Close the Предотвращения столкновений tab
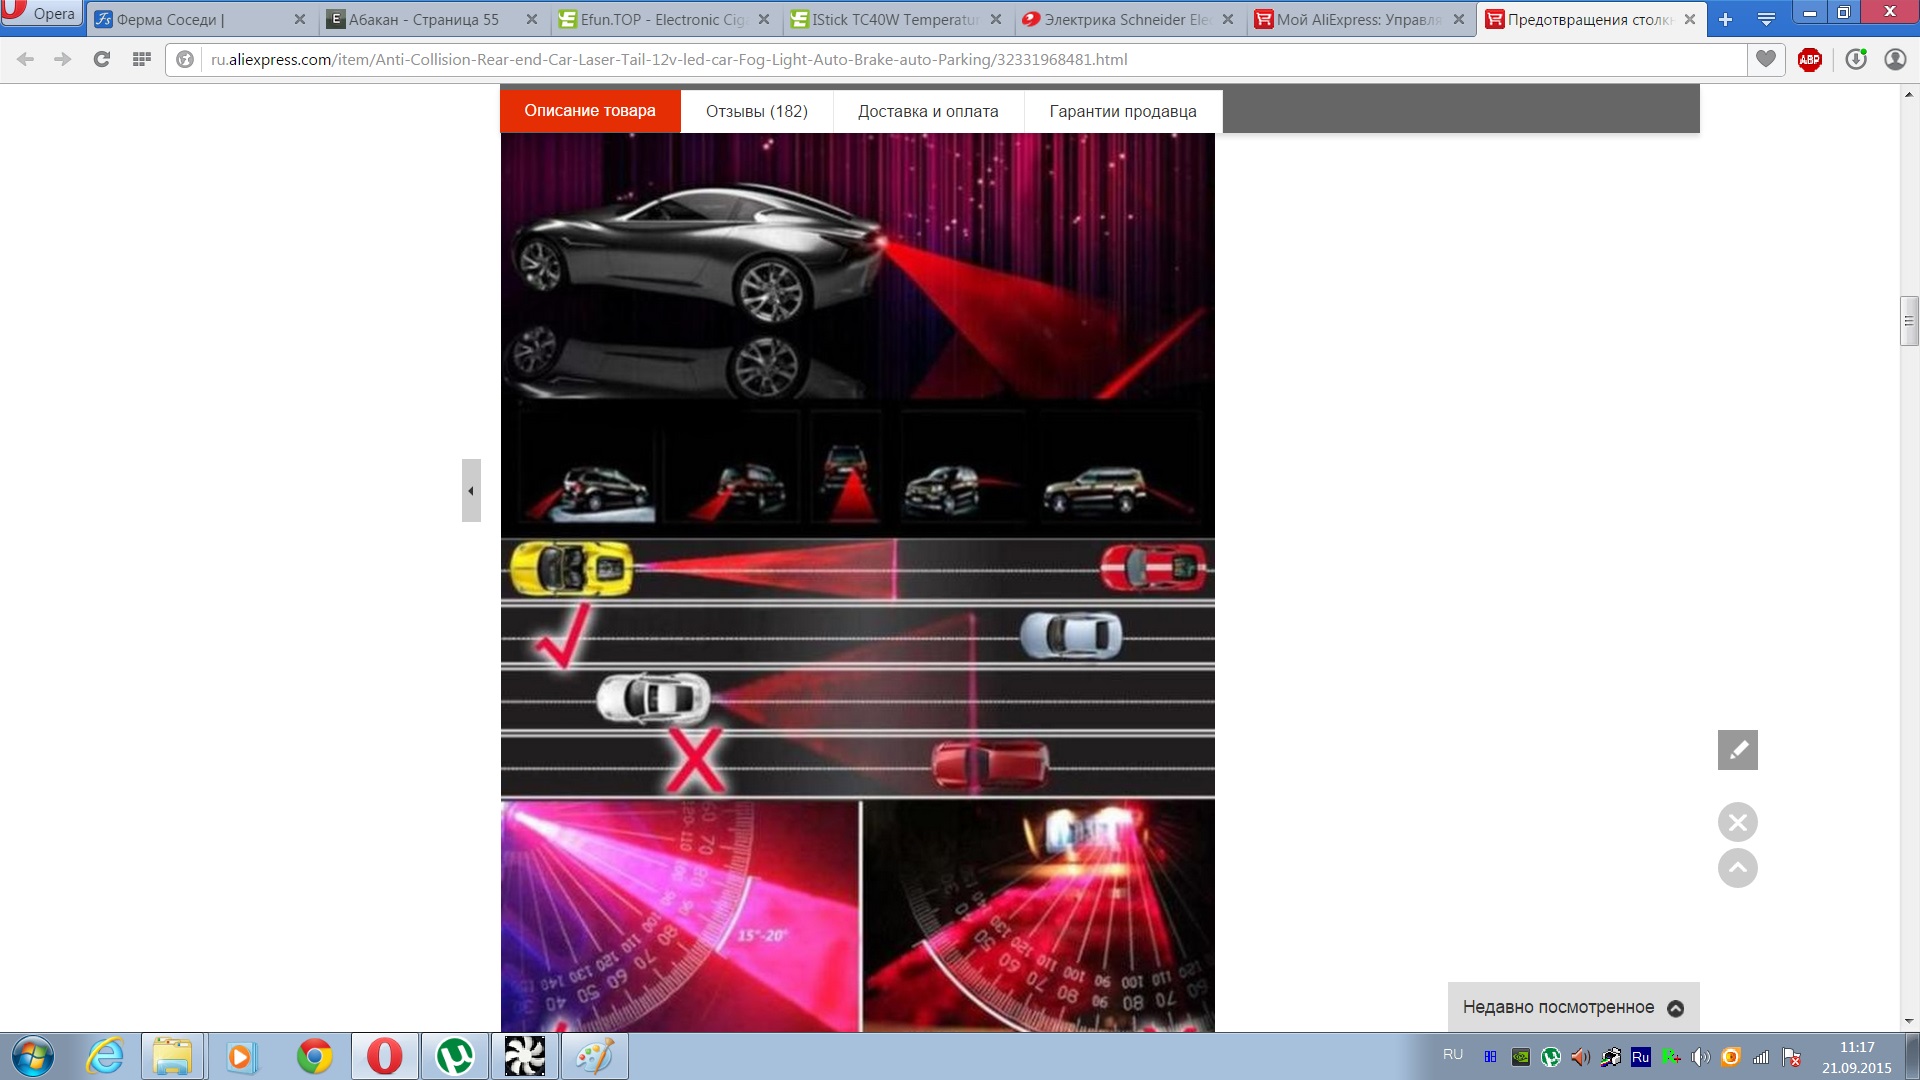The width and height of the screenshot is (1920, 1080). click(x=1690, y=19)
